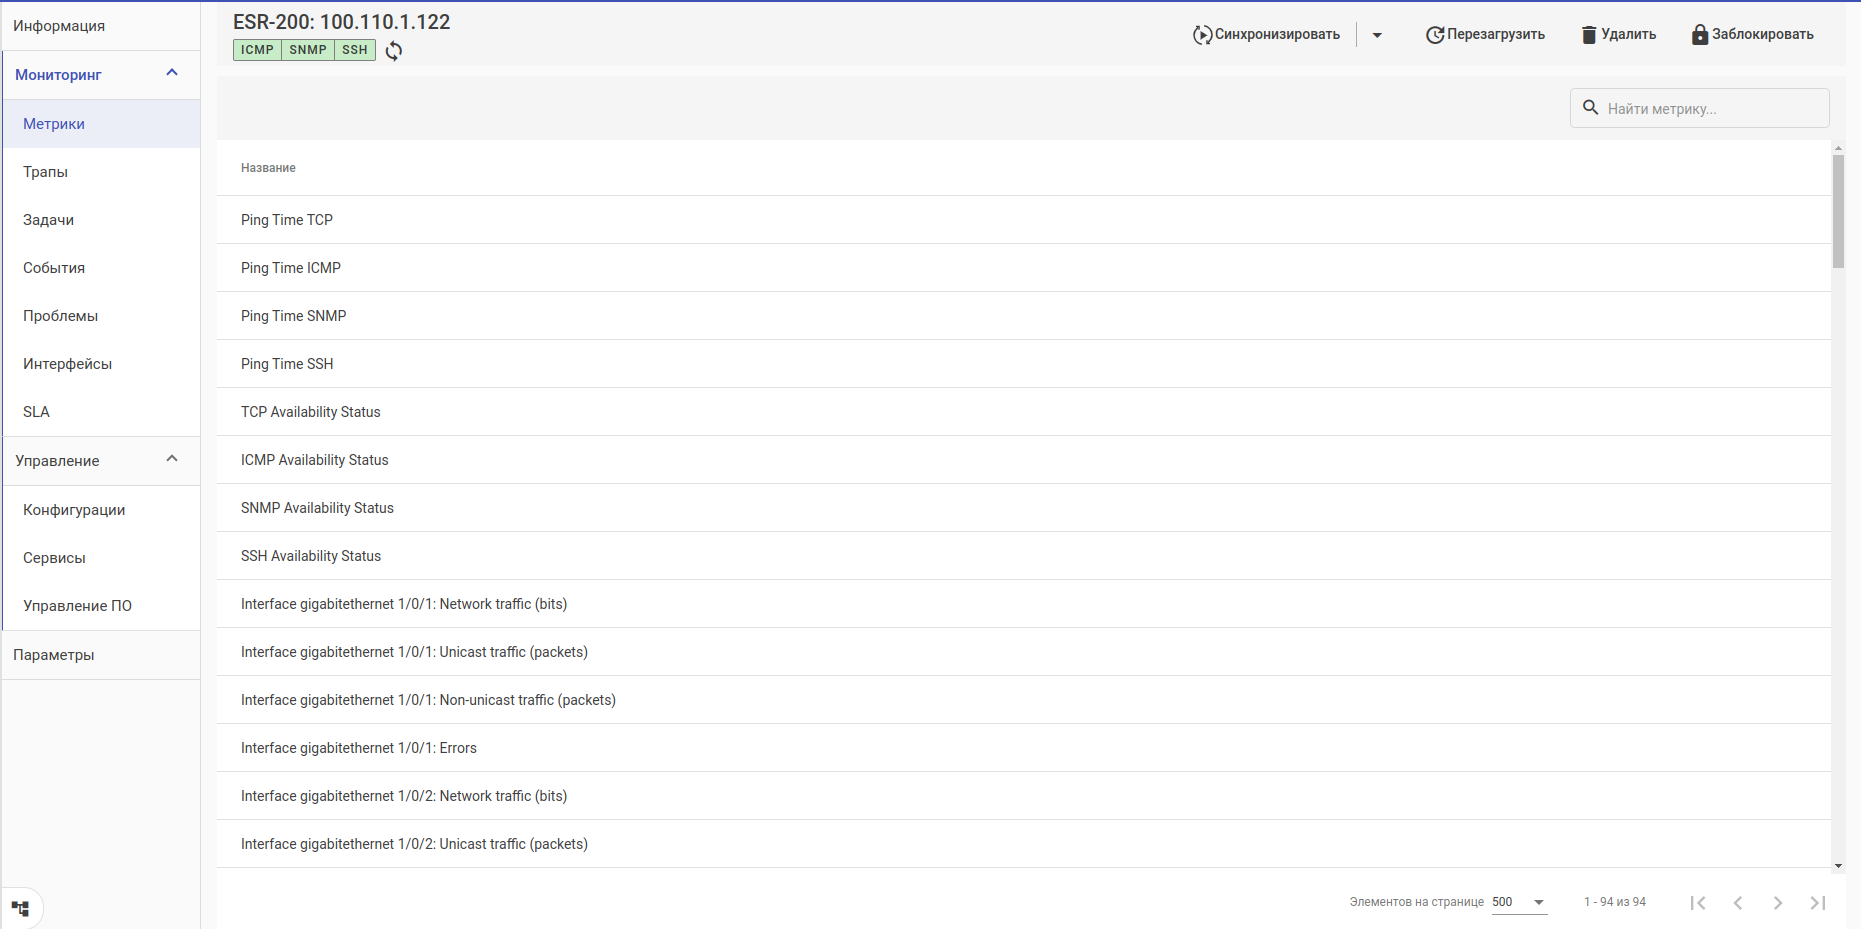
Task: Click the Удалить trash icon
Action: [x=1589, y=35]
